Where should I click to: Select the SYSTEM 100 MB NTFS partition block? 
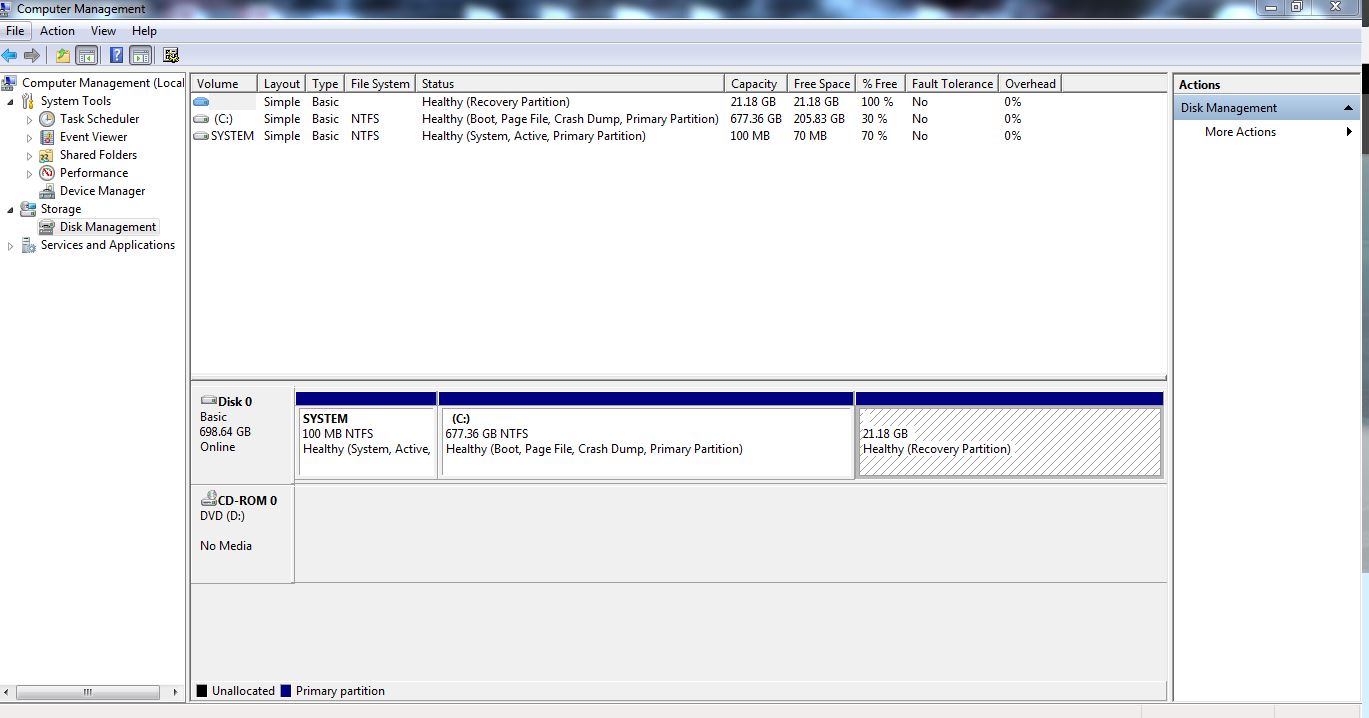point(366,435)
